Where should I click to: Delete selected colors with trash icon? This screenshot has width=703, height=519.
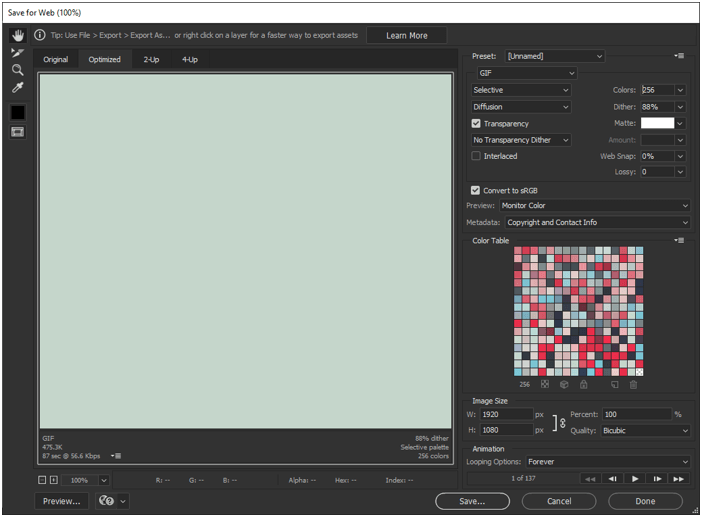click(633, 385)
